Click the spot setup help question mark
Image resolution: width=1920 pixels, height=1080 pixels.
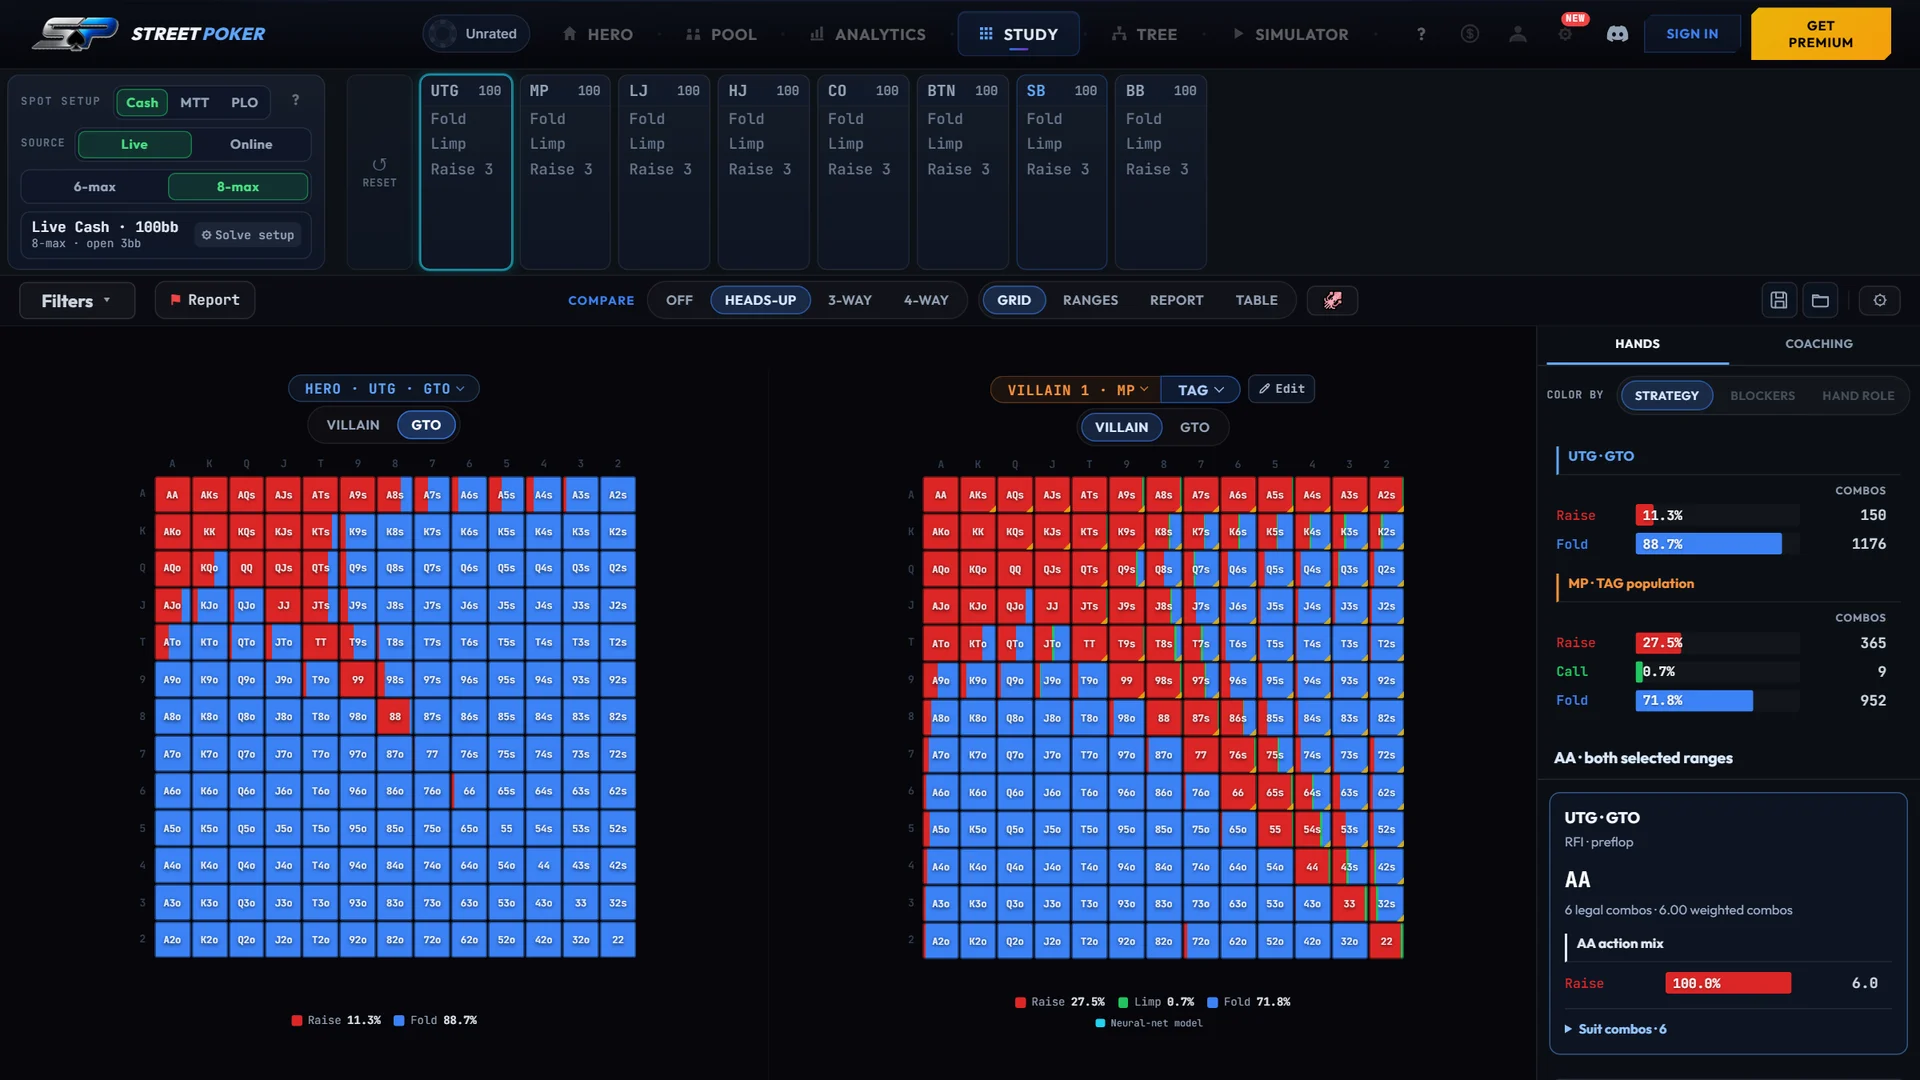click(x=295, y=100)
